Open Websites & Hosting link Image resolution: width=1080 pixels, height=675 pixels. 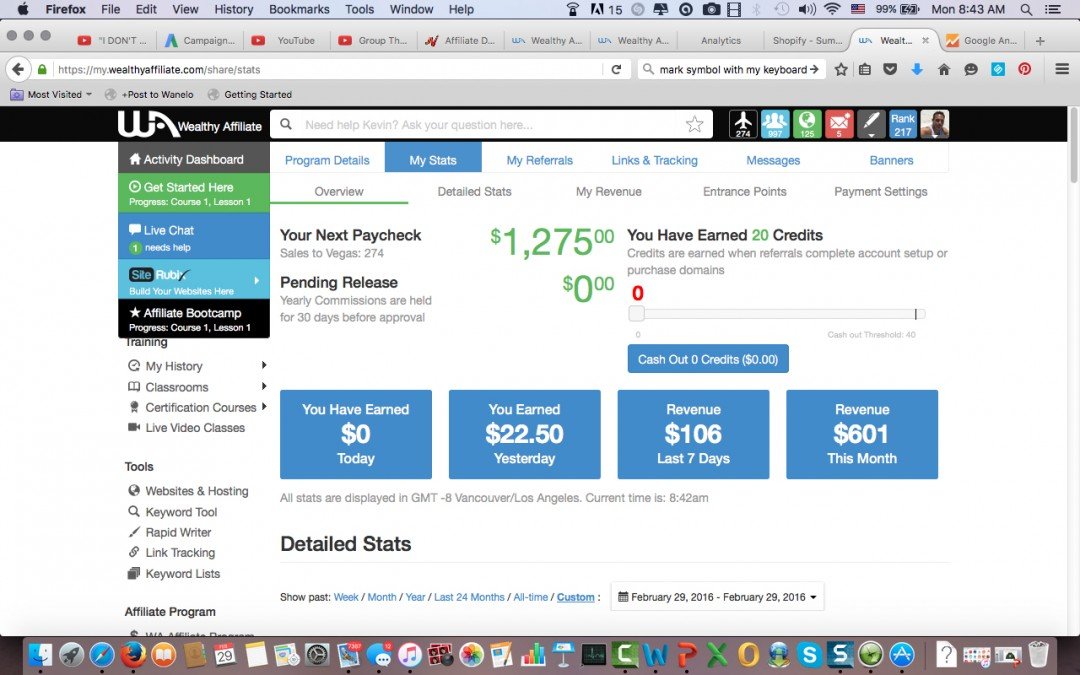pyautogui.click(x=196, y=491)
